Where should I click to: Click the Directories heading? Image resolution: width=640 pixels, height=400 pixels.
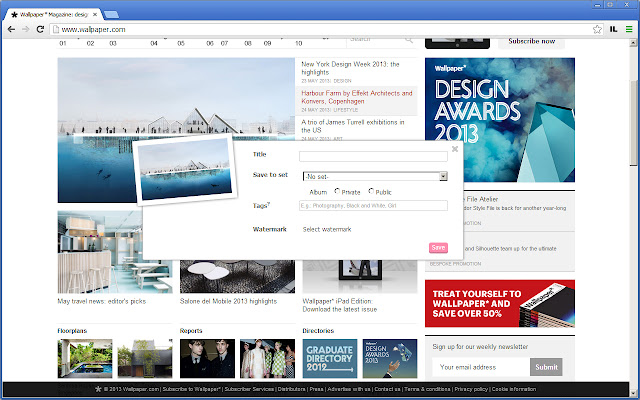(318, 331)
